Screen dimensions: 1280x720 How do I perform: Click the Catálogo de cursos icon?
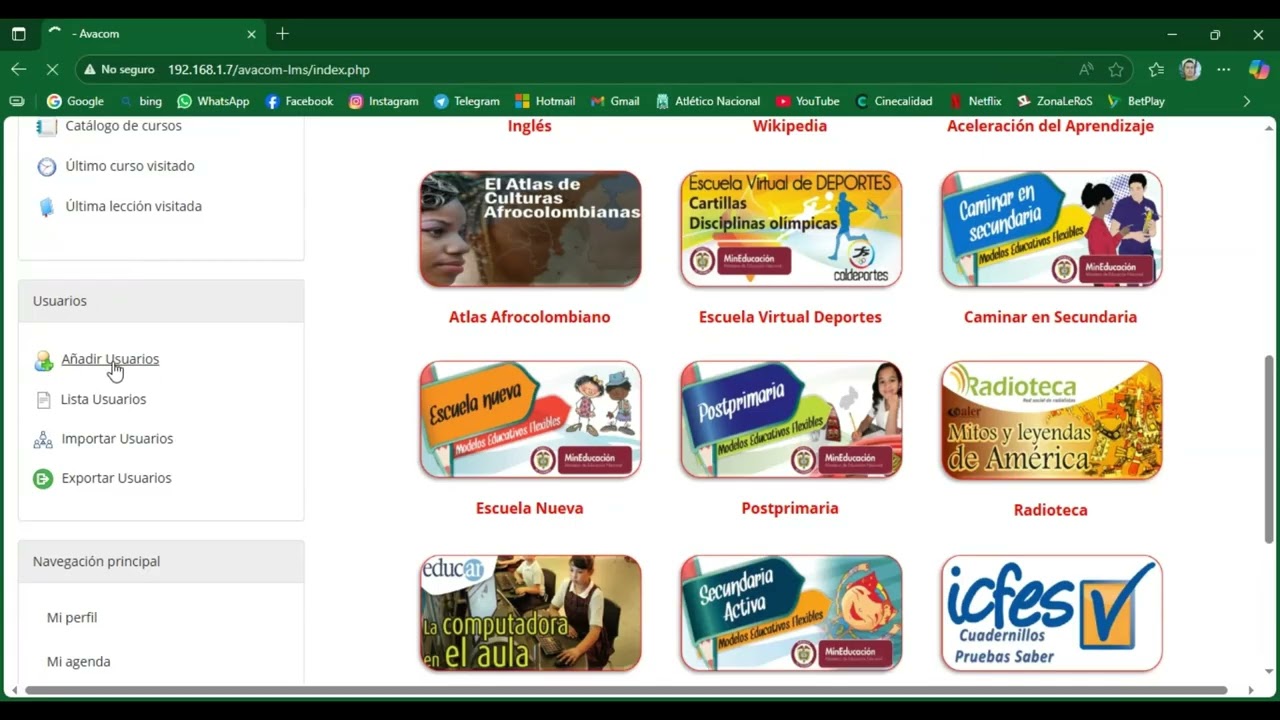tap(46, 127)
